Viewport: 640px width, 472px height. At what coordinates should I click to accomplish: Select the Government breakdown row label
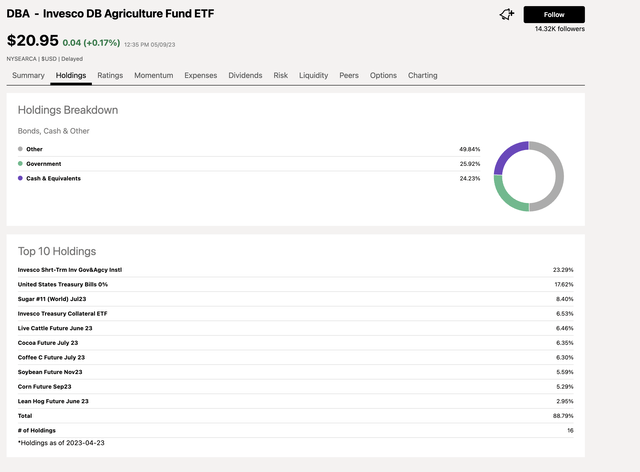44,164
